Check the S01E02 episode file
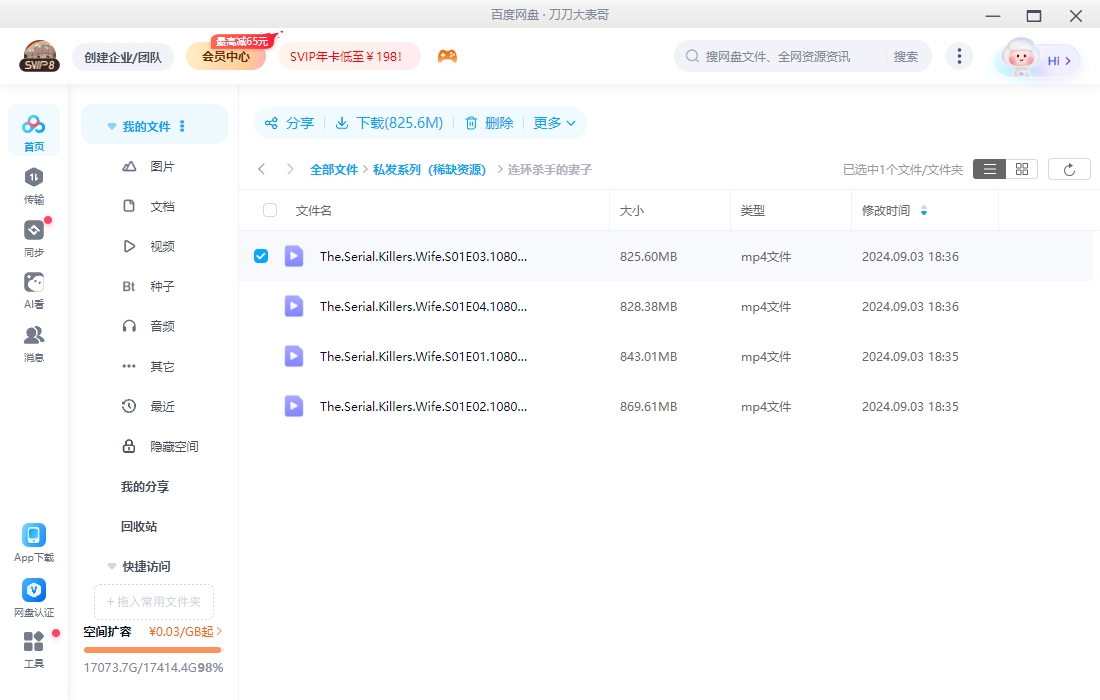 click(x=261, y=406)
